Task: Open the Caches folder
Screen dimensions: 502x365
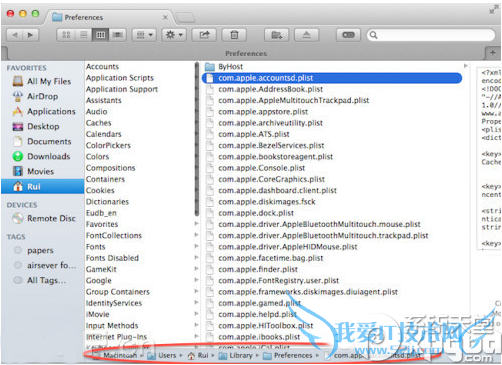Action: pyautogui.click(x=99, y=123)
